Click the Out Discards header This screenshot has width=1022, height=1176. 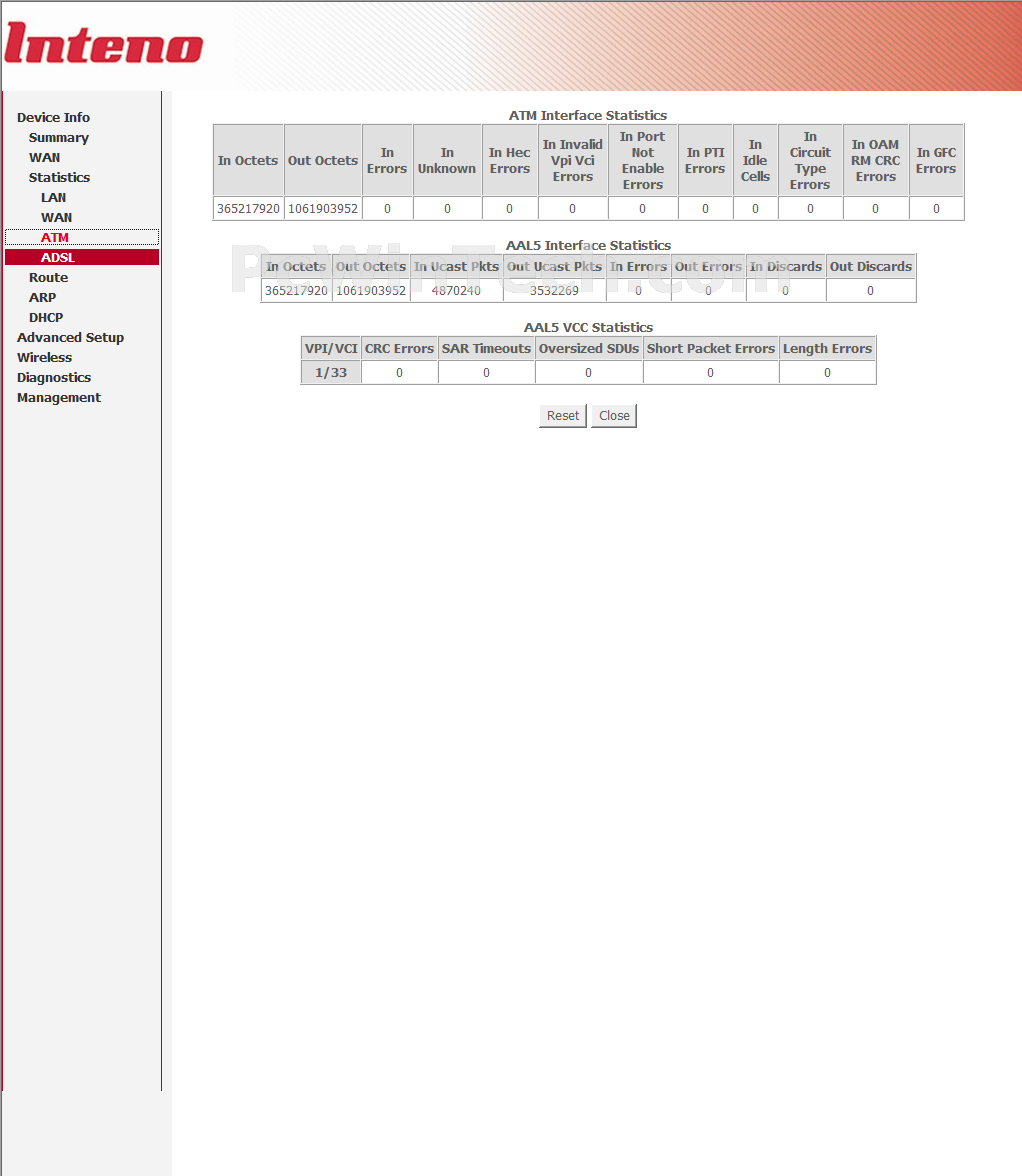pos(871,267)
